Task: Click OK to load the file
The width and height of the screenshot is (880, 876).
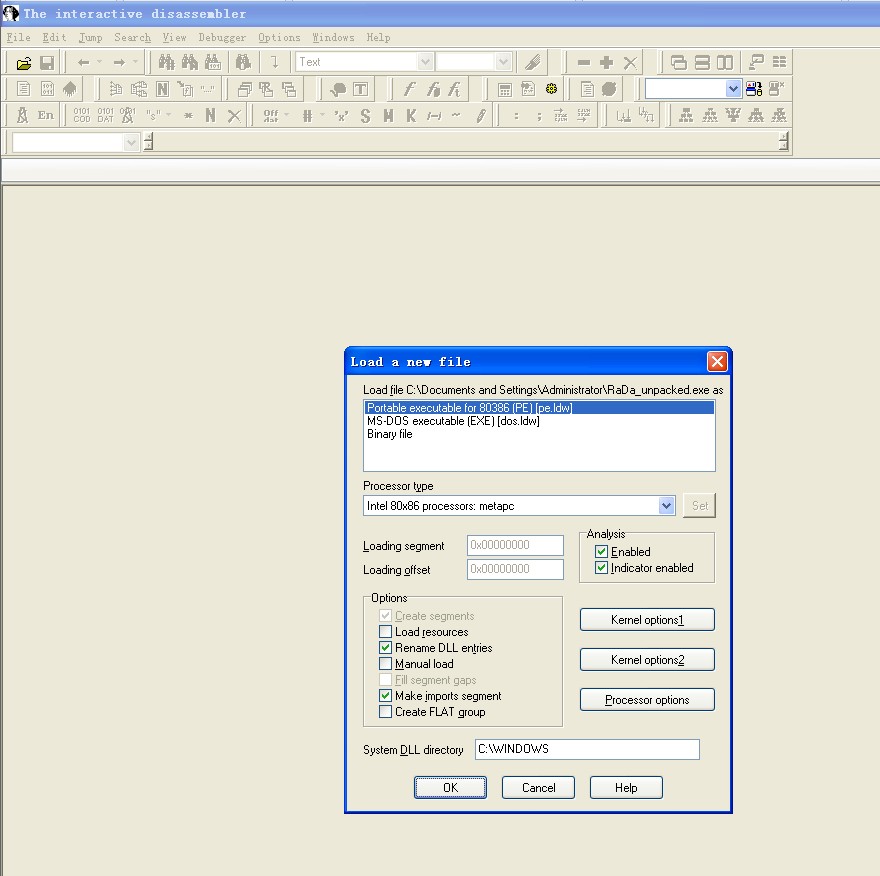Action: [450, 787]
